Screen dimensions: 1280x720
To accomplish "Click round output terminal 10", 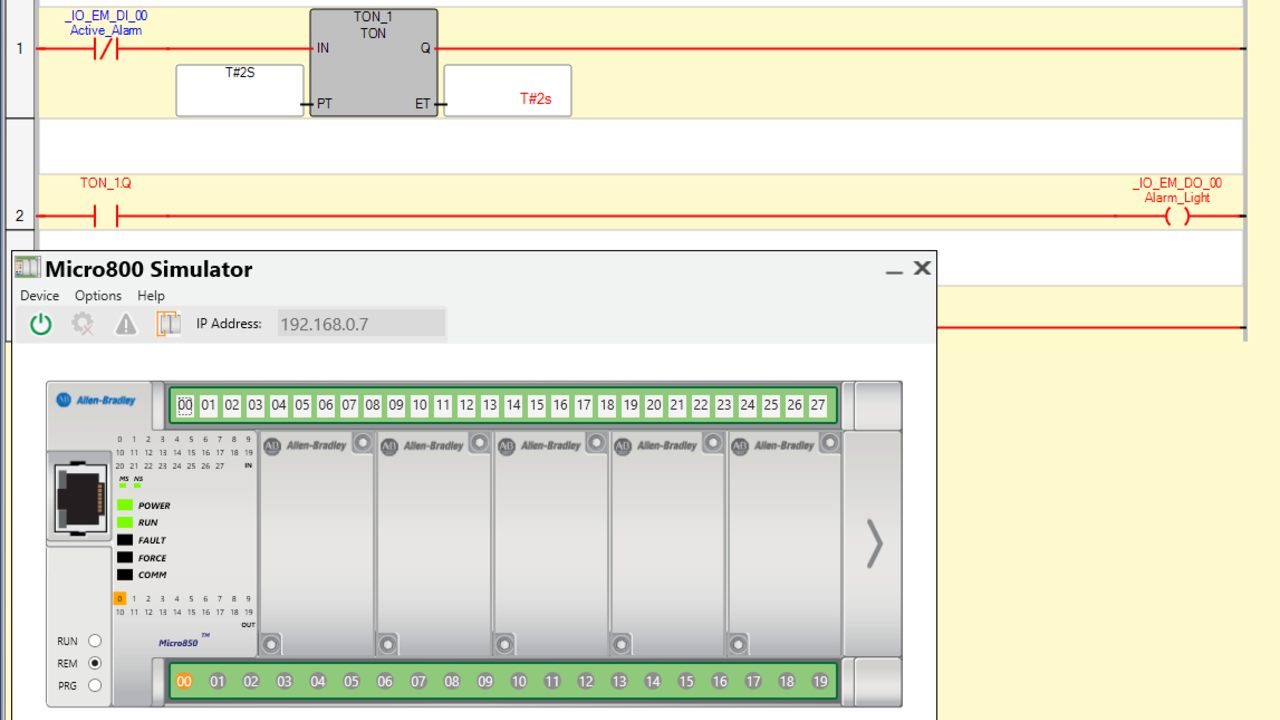I will pyautogui.click(x=519, y=682).
